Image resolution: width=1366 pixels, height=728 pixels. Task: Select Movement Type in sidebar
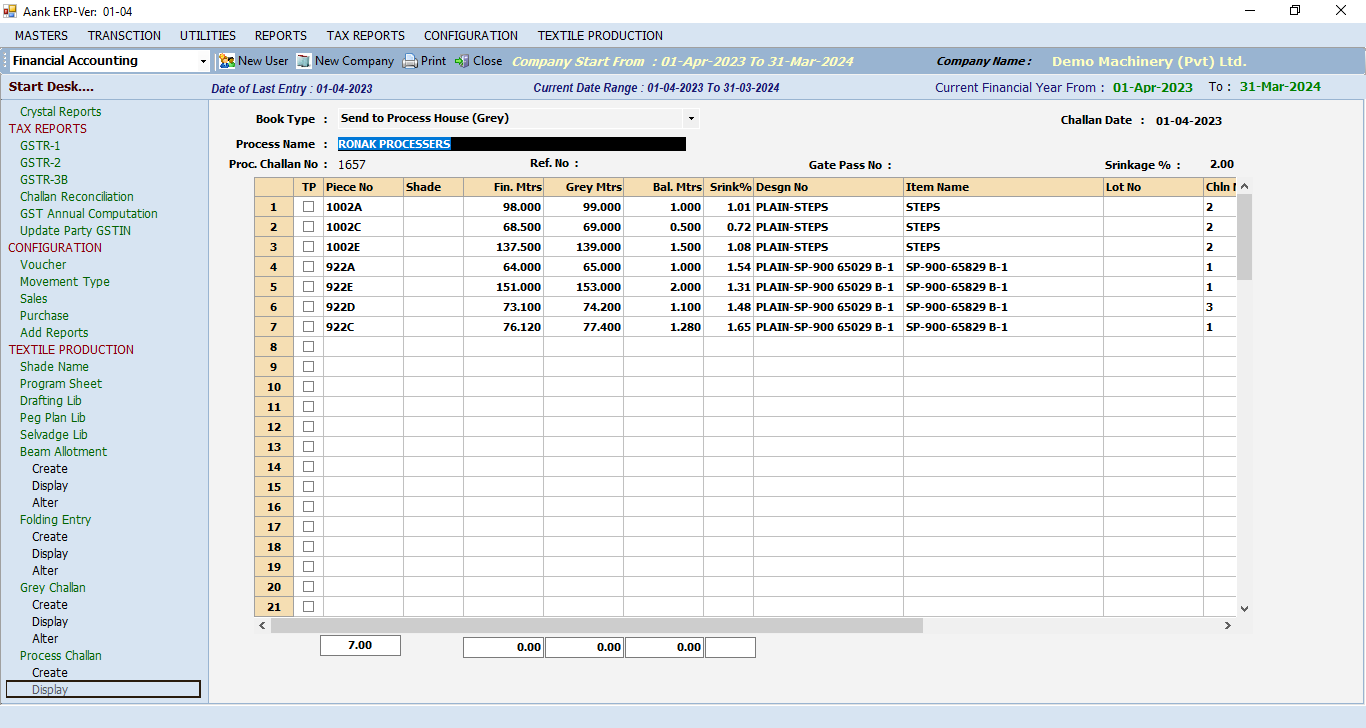[65, 282]
